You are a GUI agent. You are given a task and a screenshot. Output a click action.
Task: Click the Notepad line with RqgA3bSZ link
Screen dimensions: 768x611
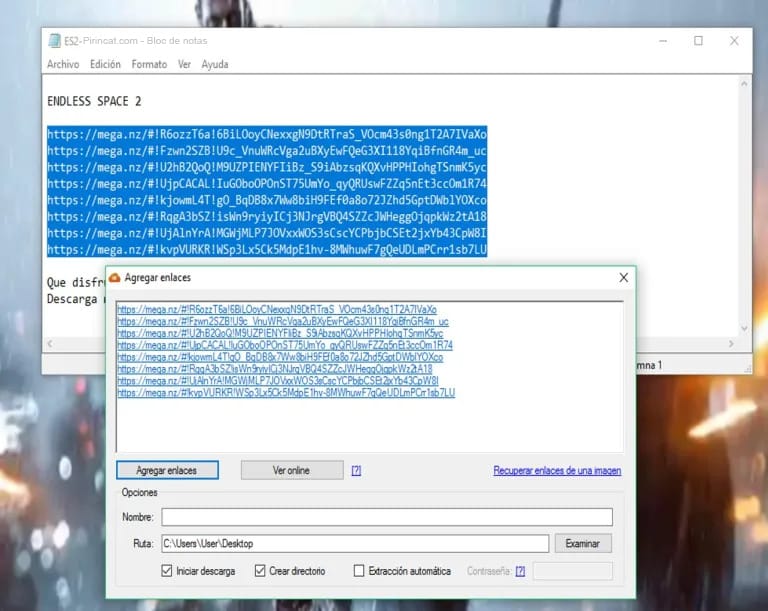[267, 217]
